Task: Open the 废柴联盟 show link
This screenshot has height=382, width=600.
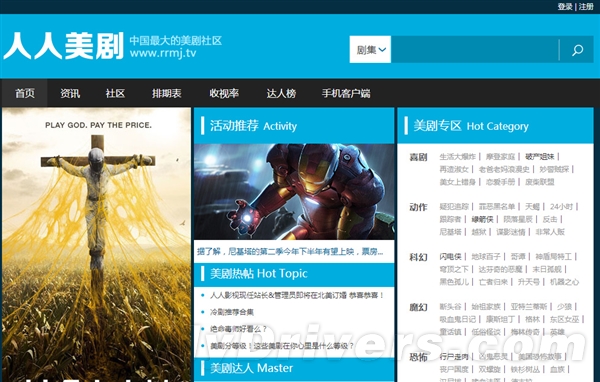Action: [540, 182]
